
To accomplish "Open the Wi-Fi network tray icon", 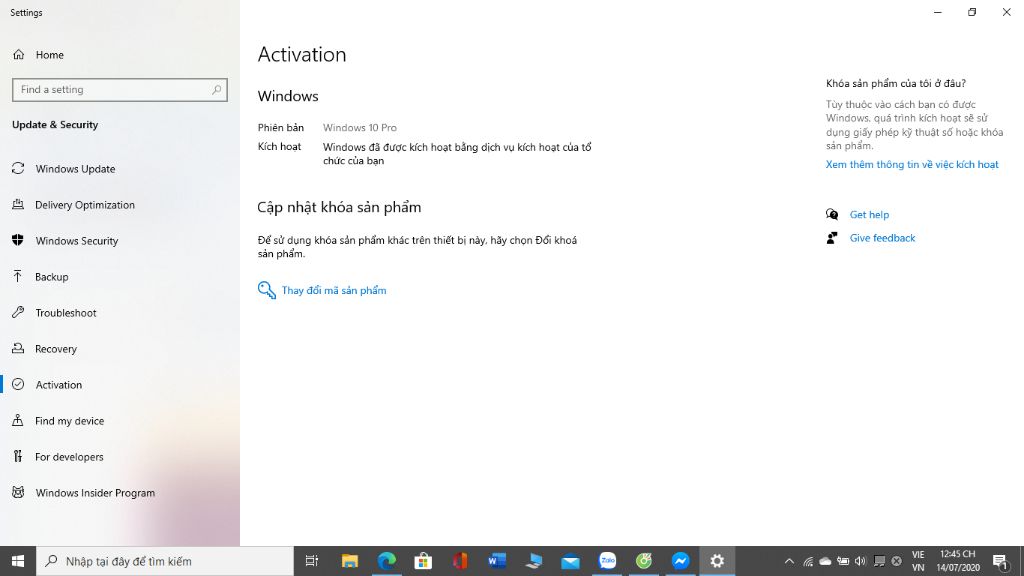I will pyautogui.click(x=808, y=561).
